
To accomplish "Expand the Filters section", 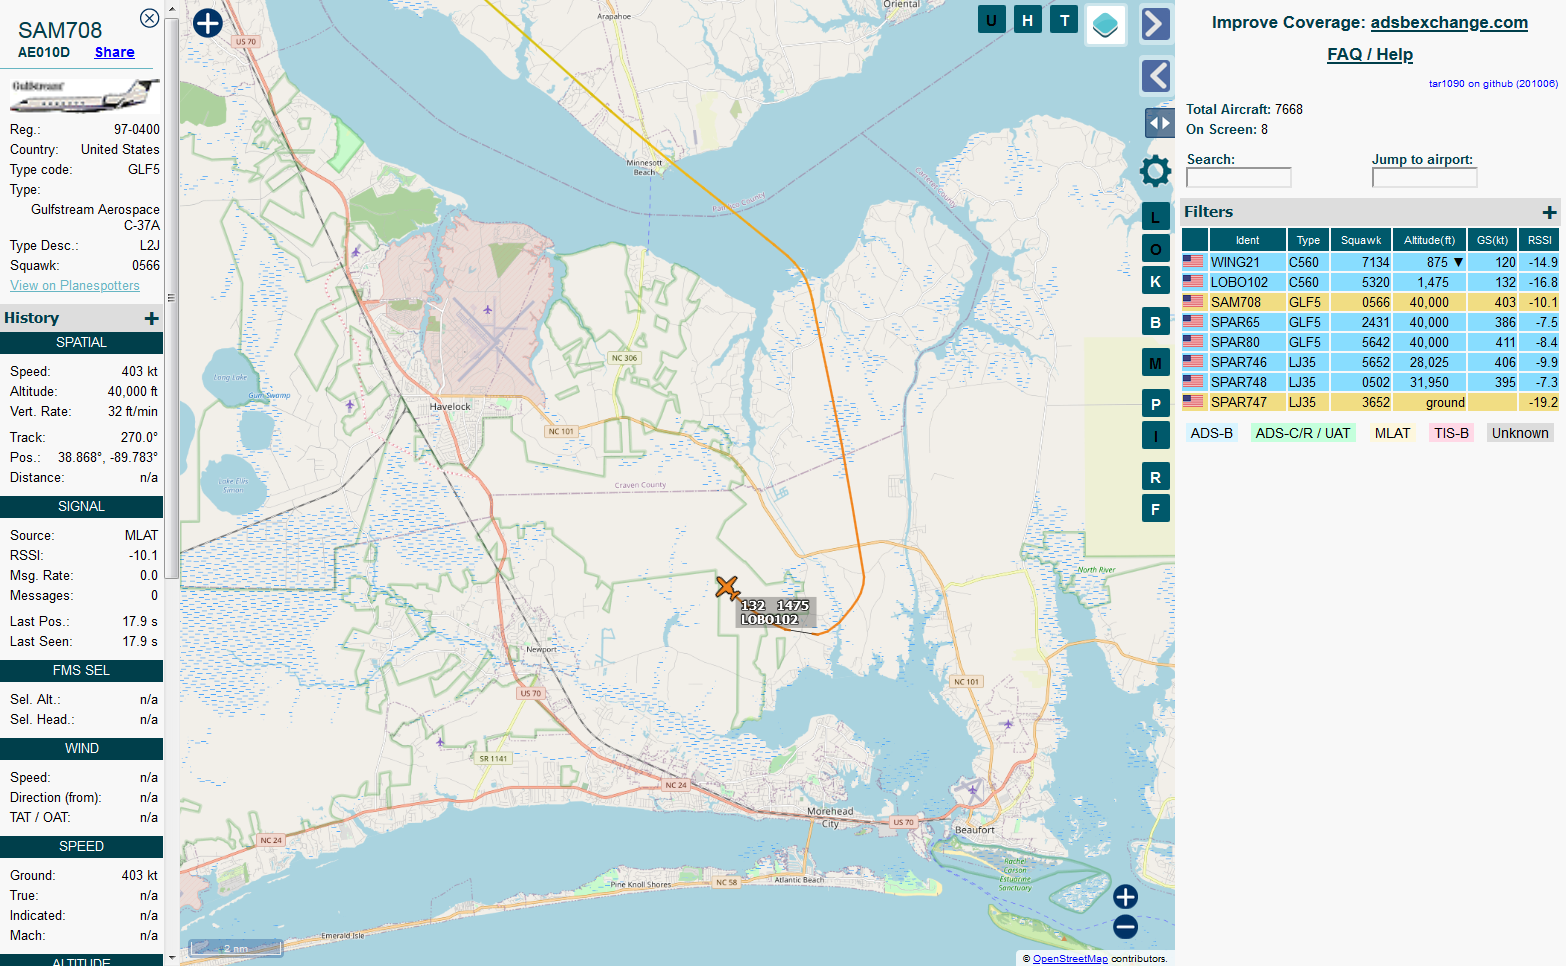I will click(x=1549, y=212).
